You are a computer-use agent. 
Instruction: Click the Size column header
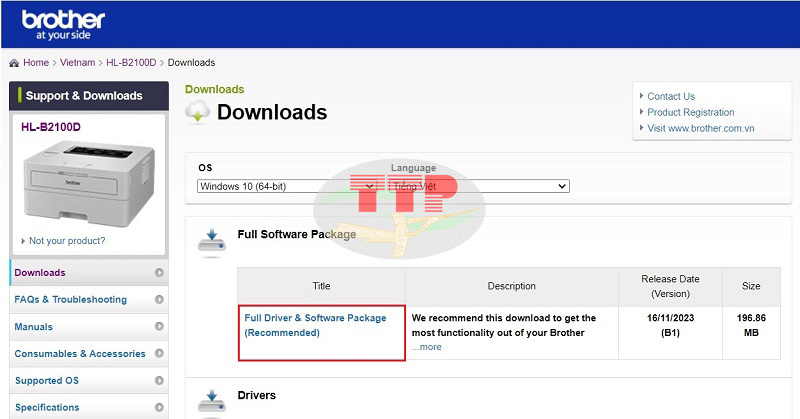(x=751, y=286)
